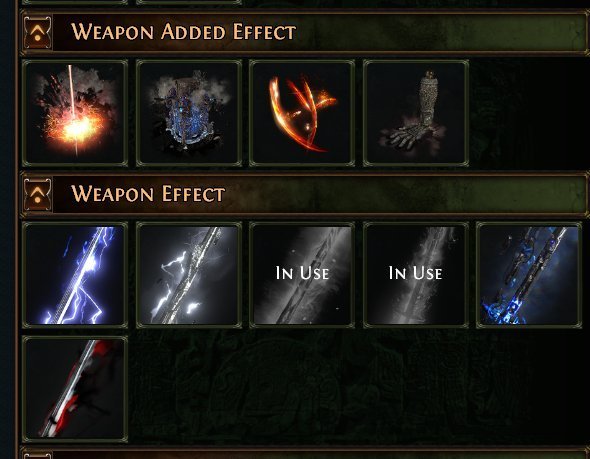
Task: Select the blue glowing twin-blade weapon effect
Action: tap(529, 275)
